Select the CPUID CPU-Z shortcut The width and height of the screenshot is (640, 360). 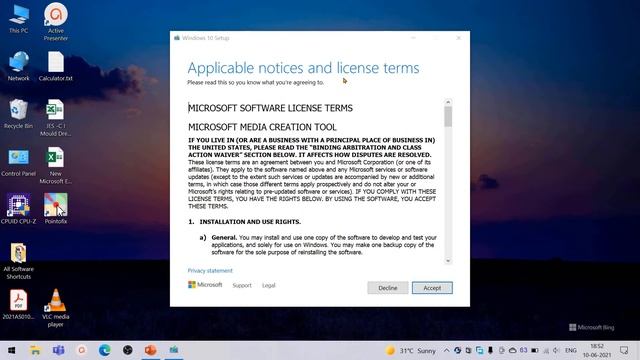coord(18,209)
